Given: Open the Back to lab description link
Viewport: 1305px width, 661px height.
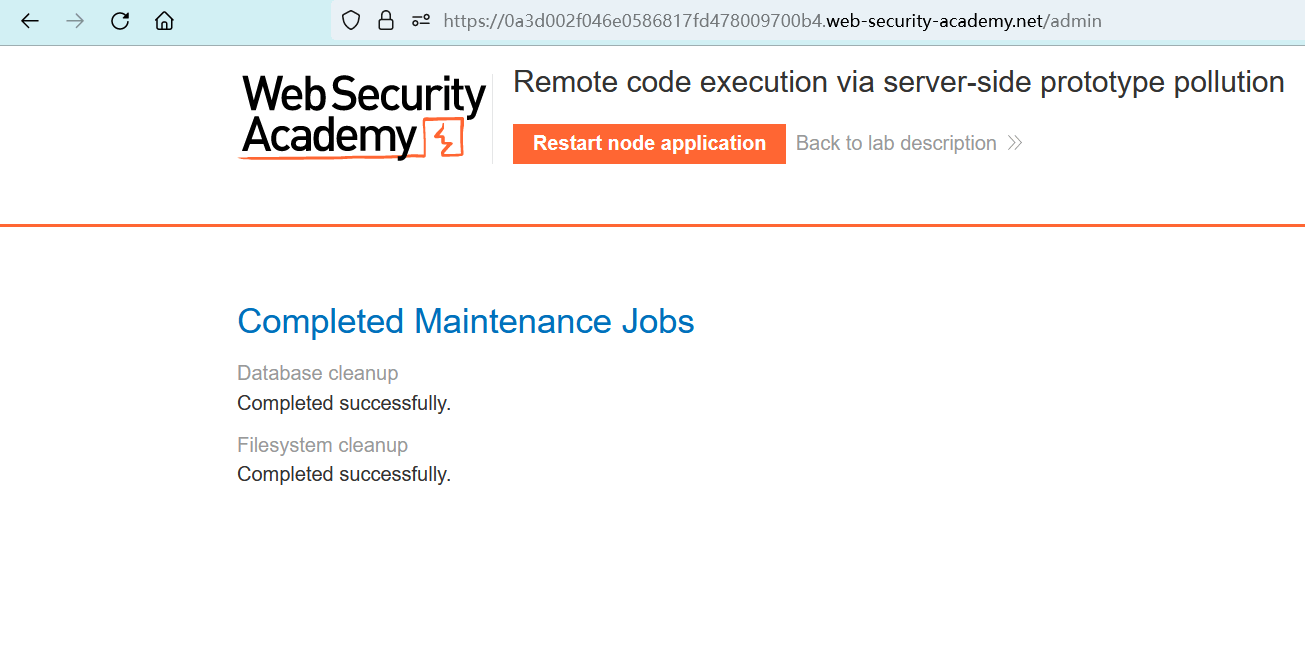Looking at the screenshot, I should 896,144.
